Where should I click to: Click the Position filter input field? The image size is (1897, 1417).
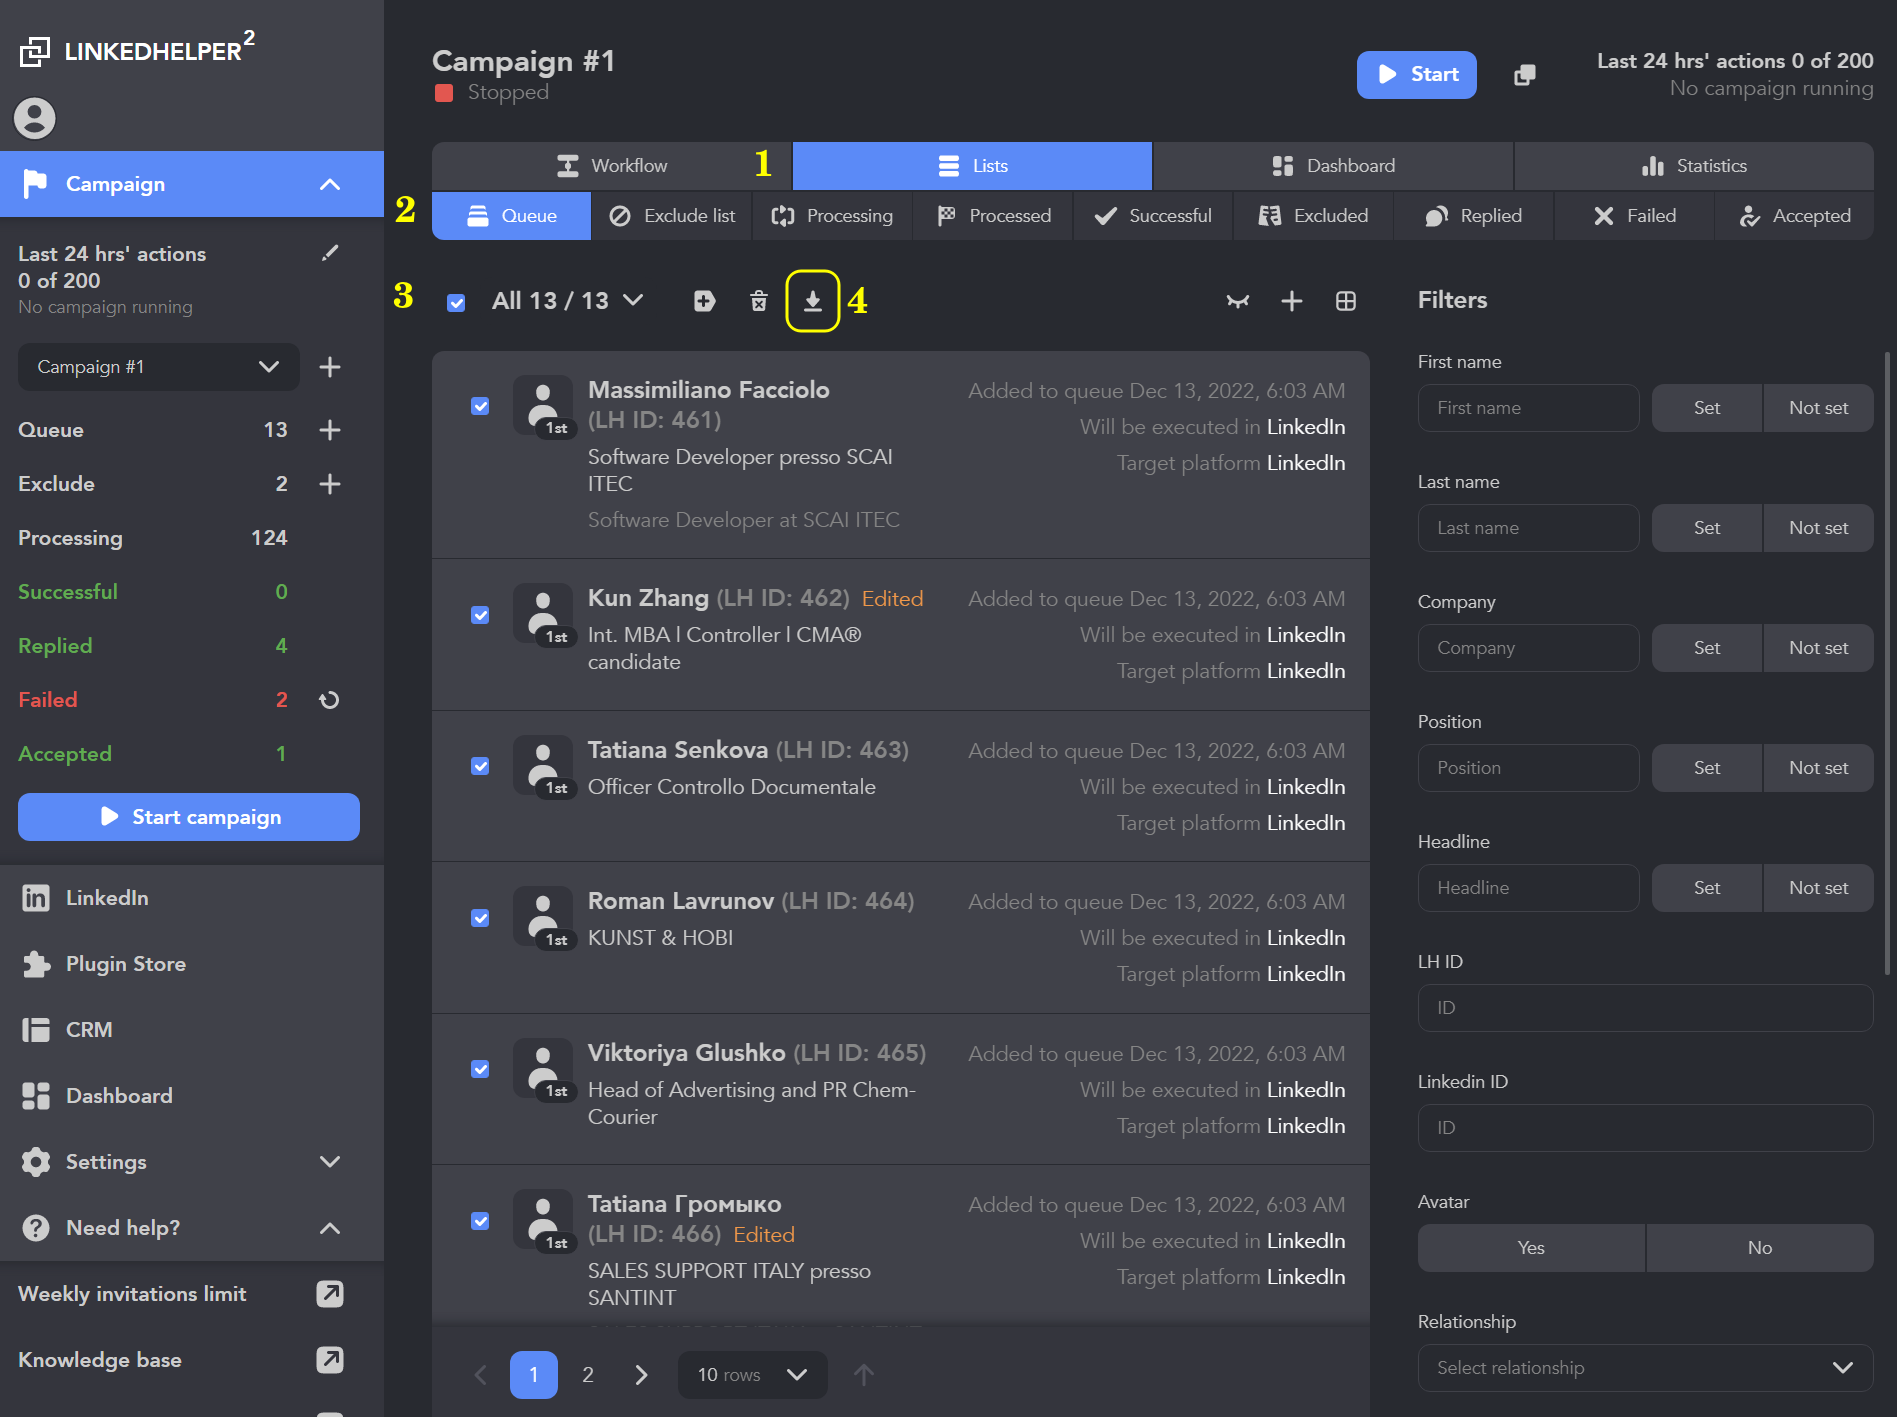tap(1528, 768)
